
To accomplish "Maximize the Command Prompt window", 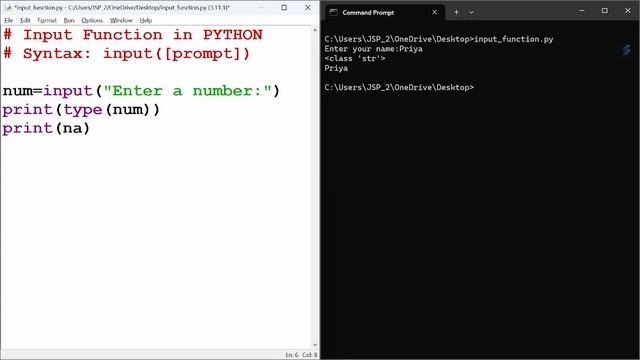I will 604,11.
